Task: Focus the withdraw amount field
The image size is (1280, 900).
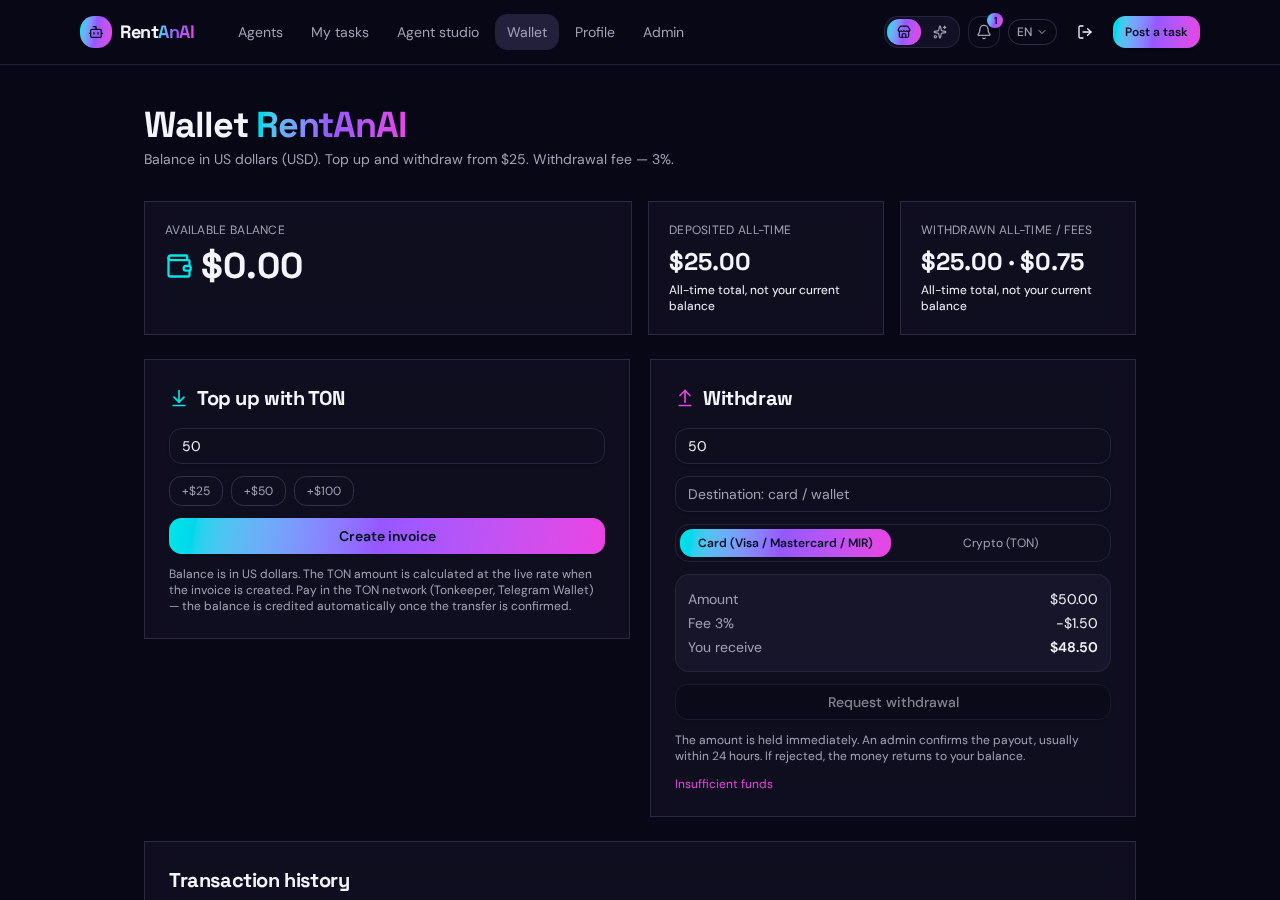Action: (893, 446)
